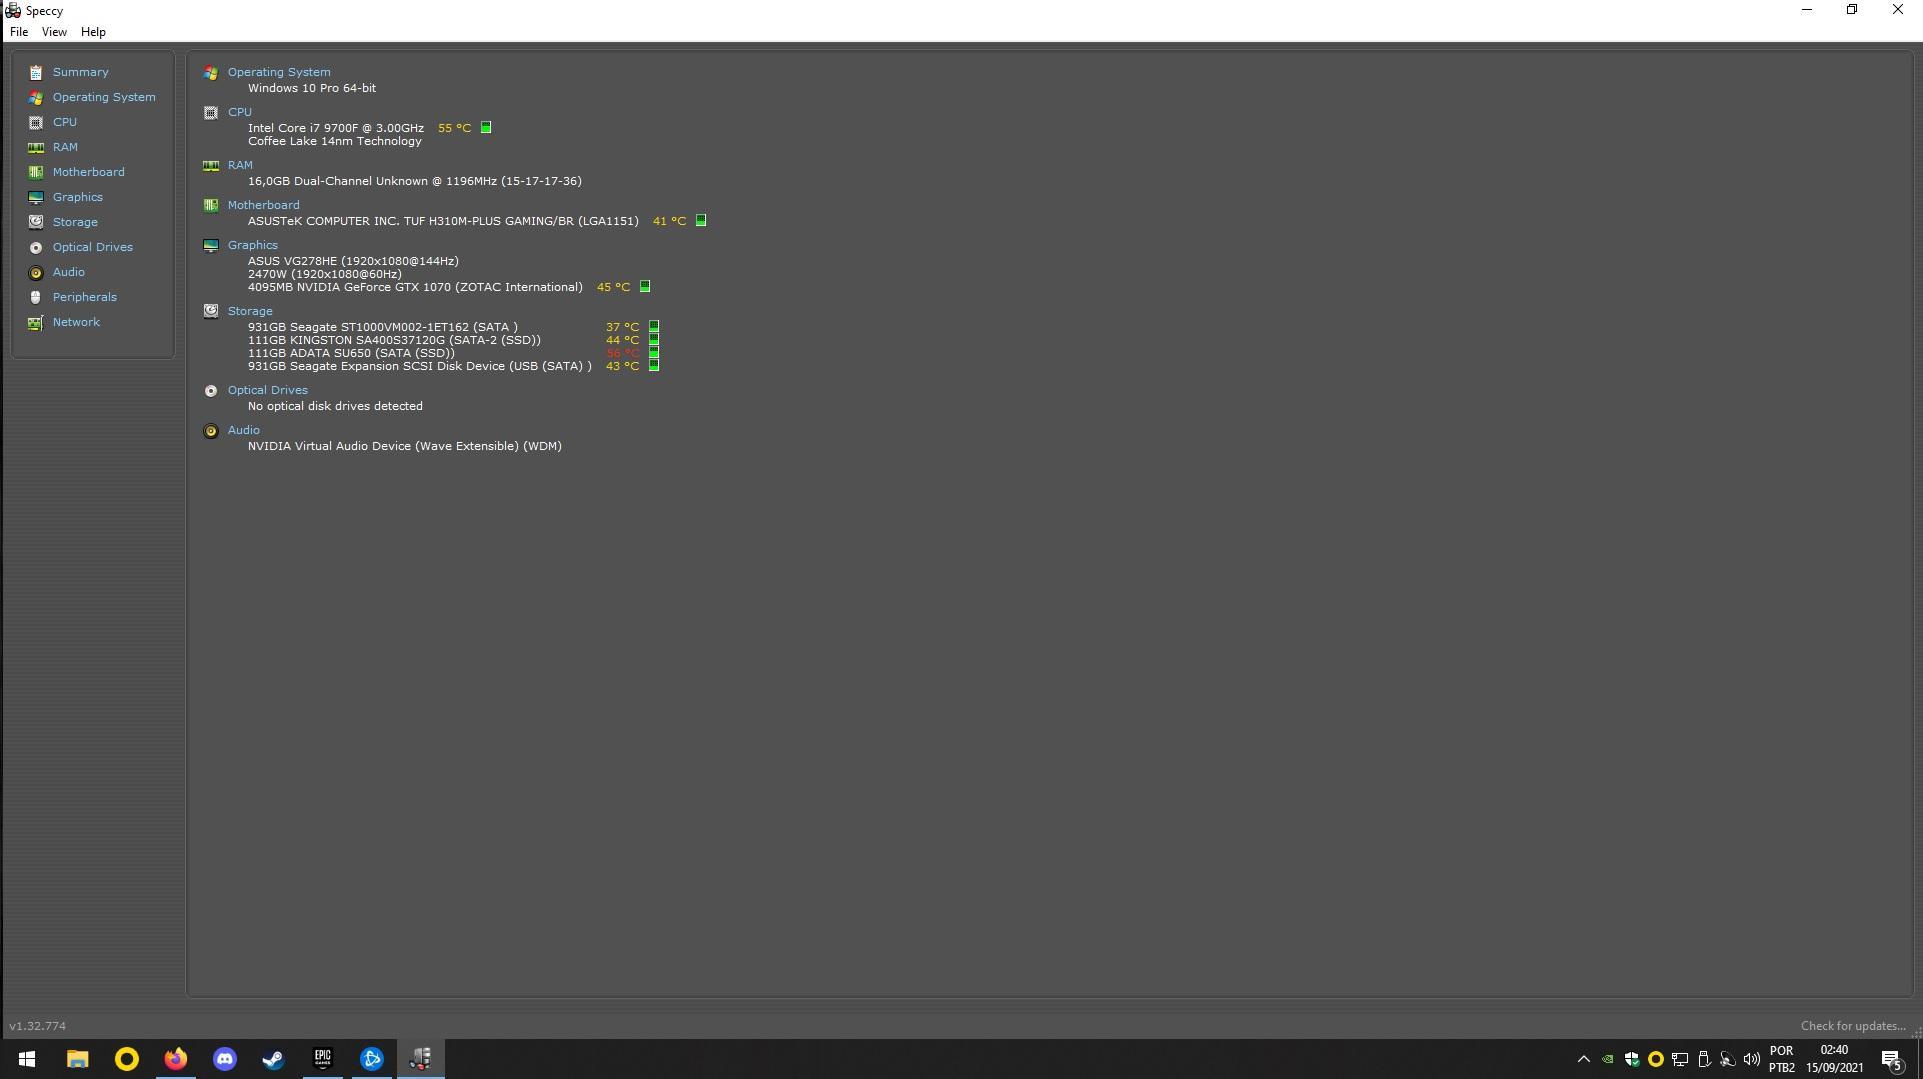This screenshot has width=1923, height=1079.
Task: Click the board icon beside Motherboard heading
Action: click(x=211, y=205)
